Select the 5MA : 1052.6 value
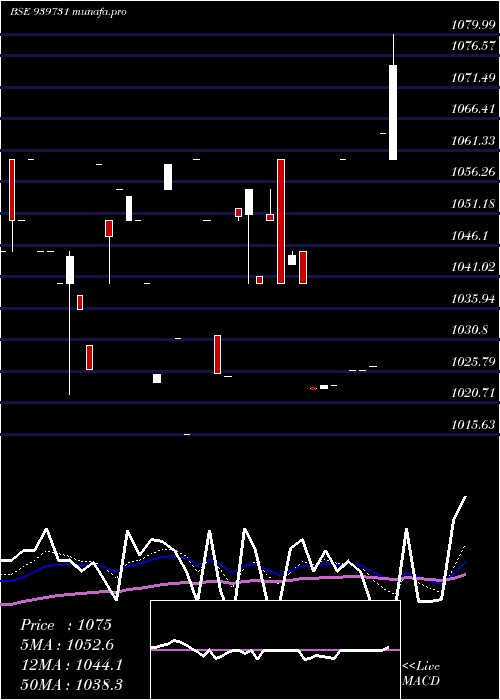 67,644
